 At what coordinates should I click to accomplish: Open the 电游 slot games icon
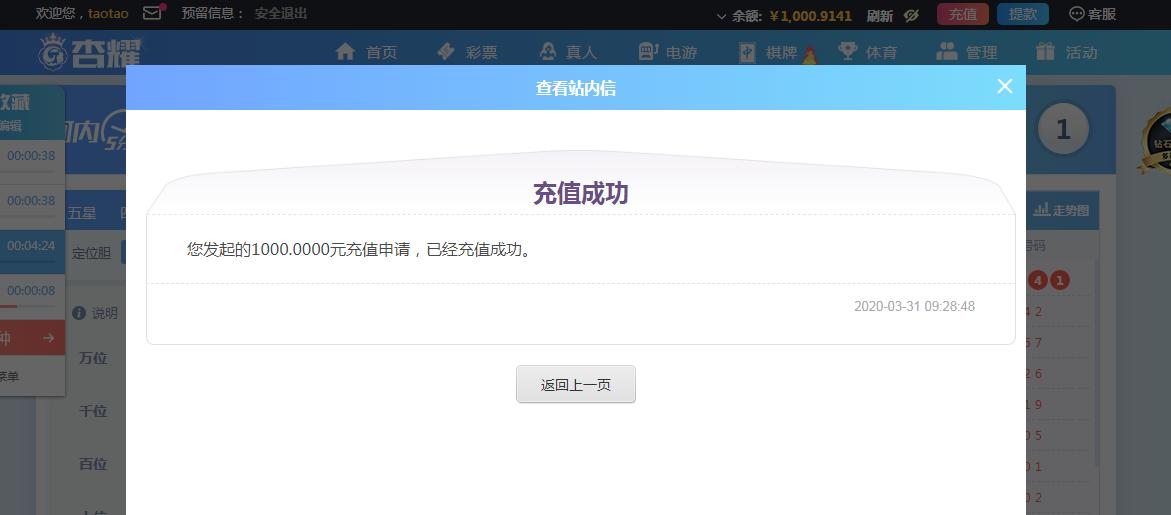click(x=648, y=52)
